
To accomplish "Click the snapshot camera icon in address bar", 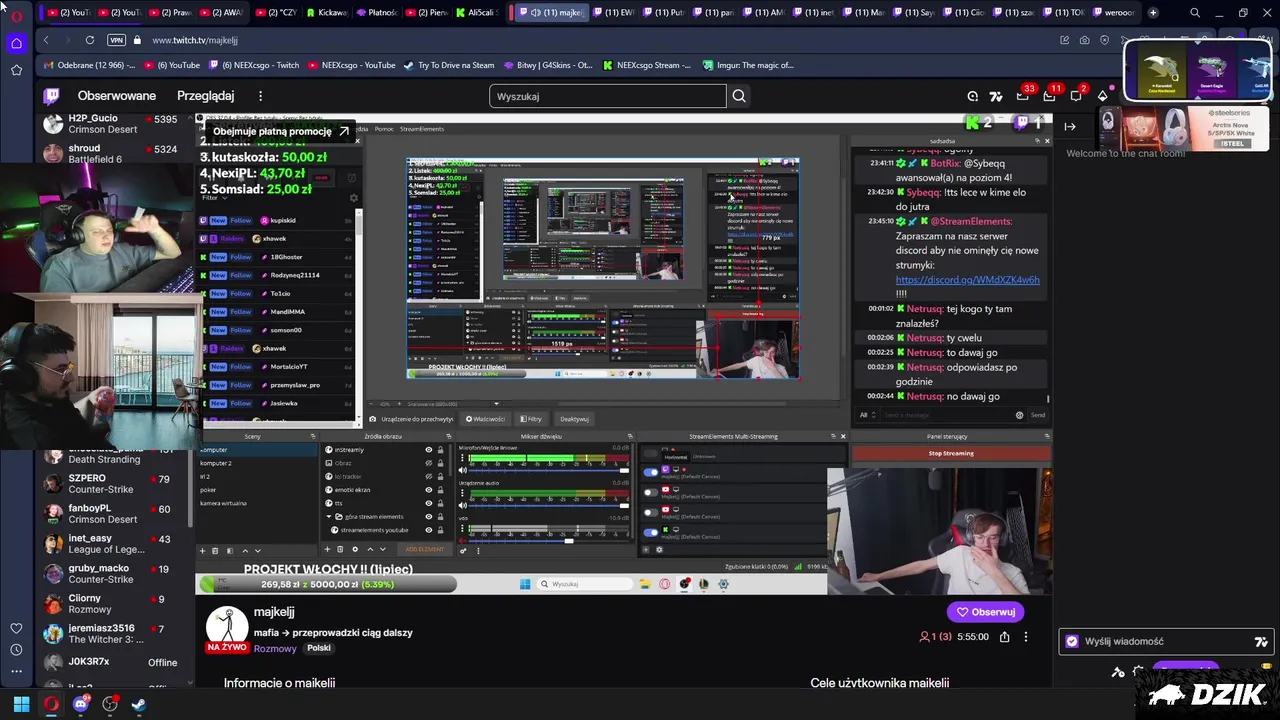I will (1085, 40).
